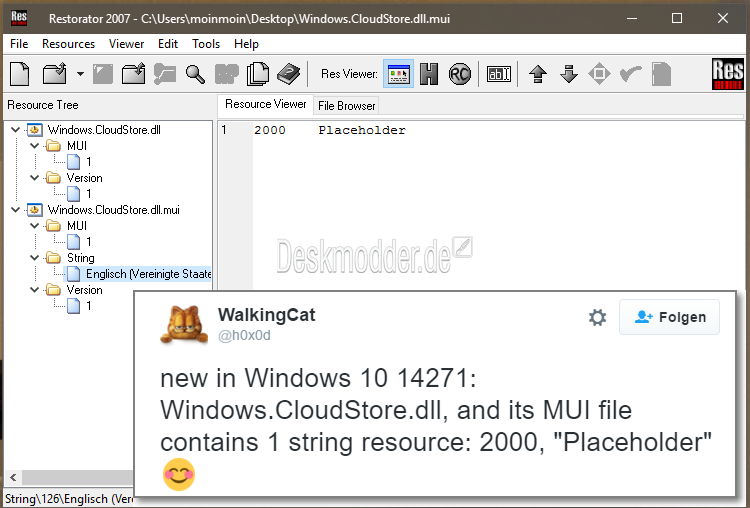Open the File menu
750x508 pixels.
[19, 44]
